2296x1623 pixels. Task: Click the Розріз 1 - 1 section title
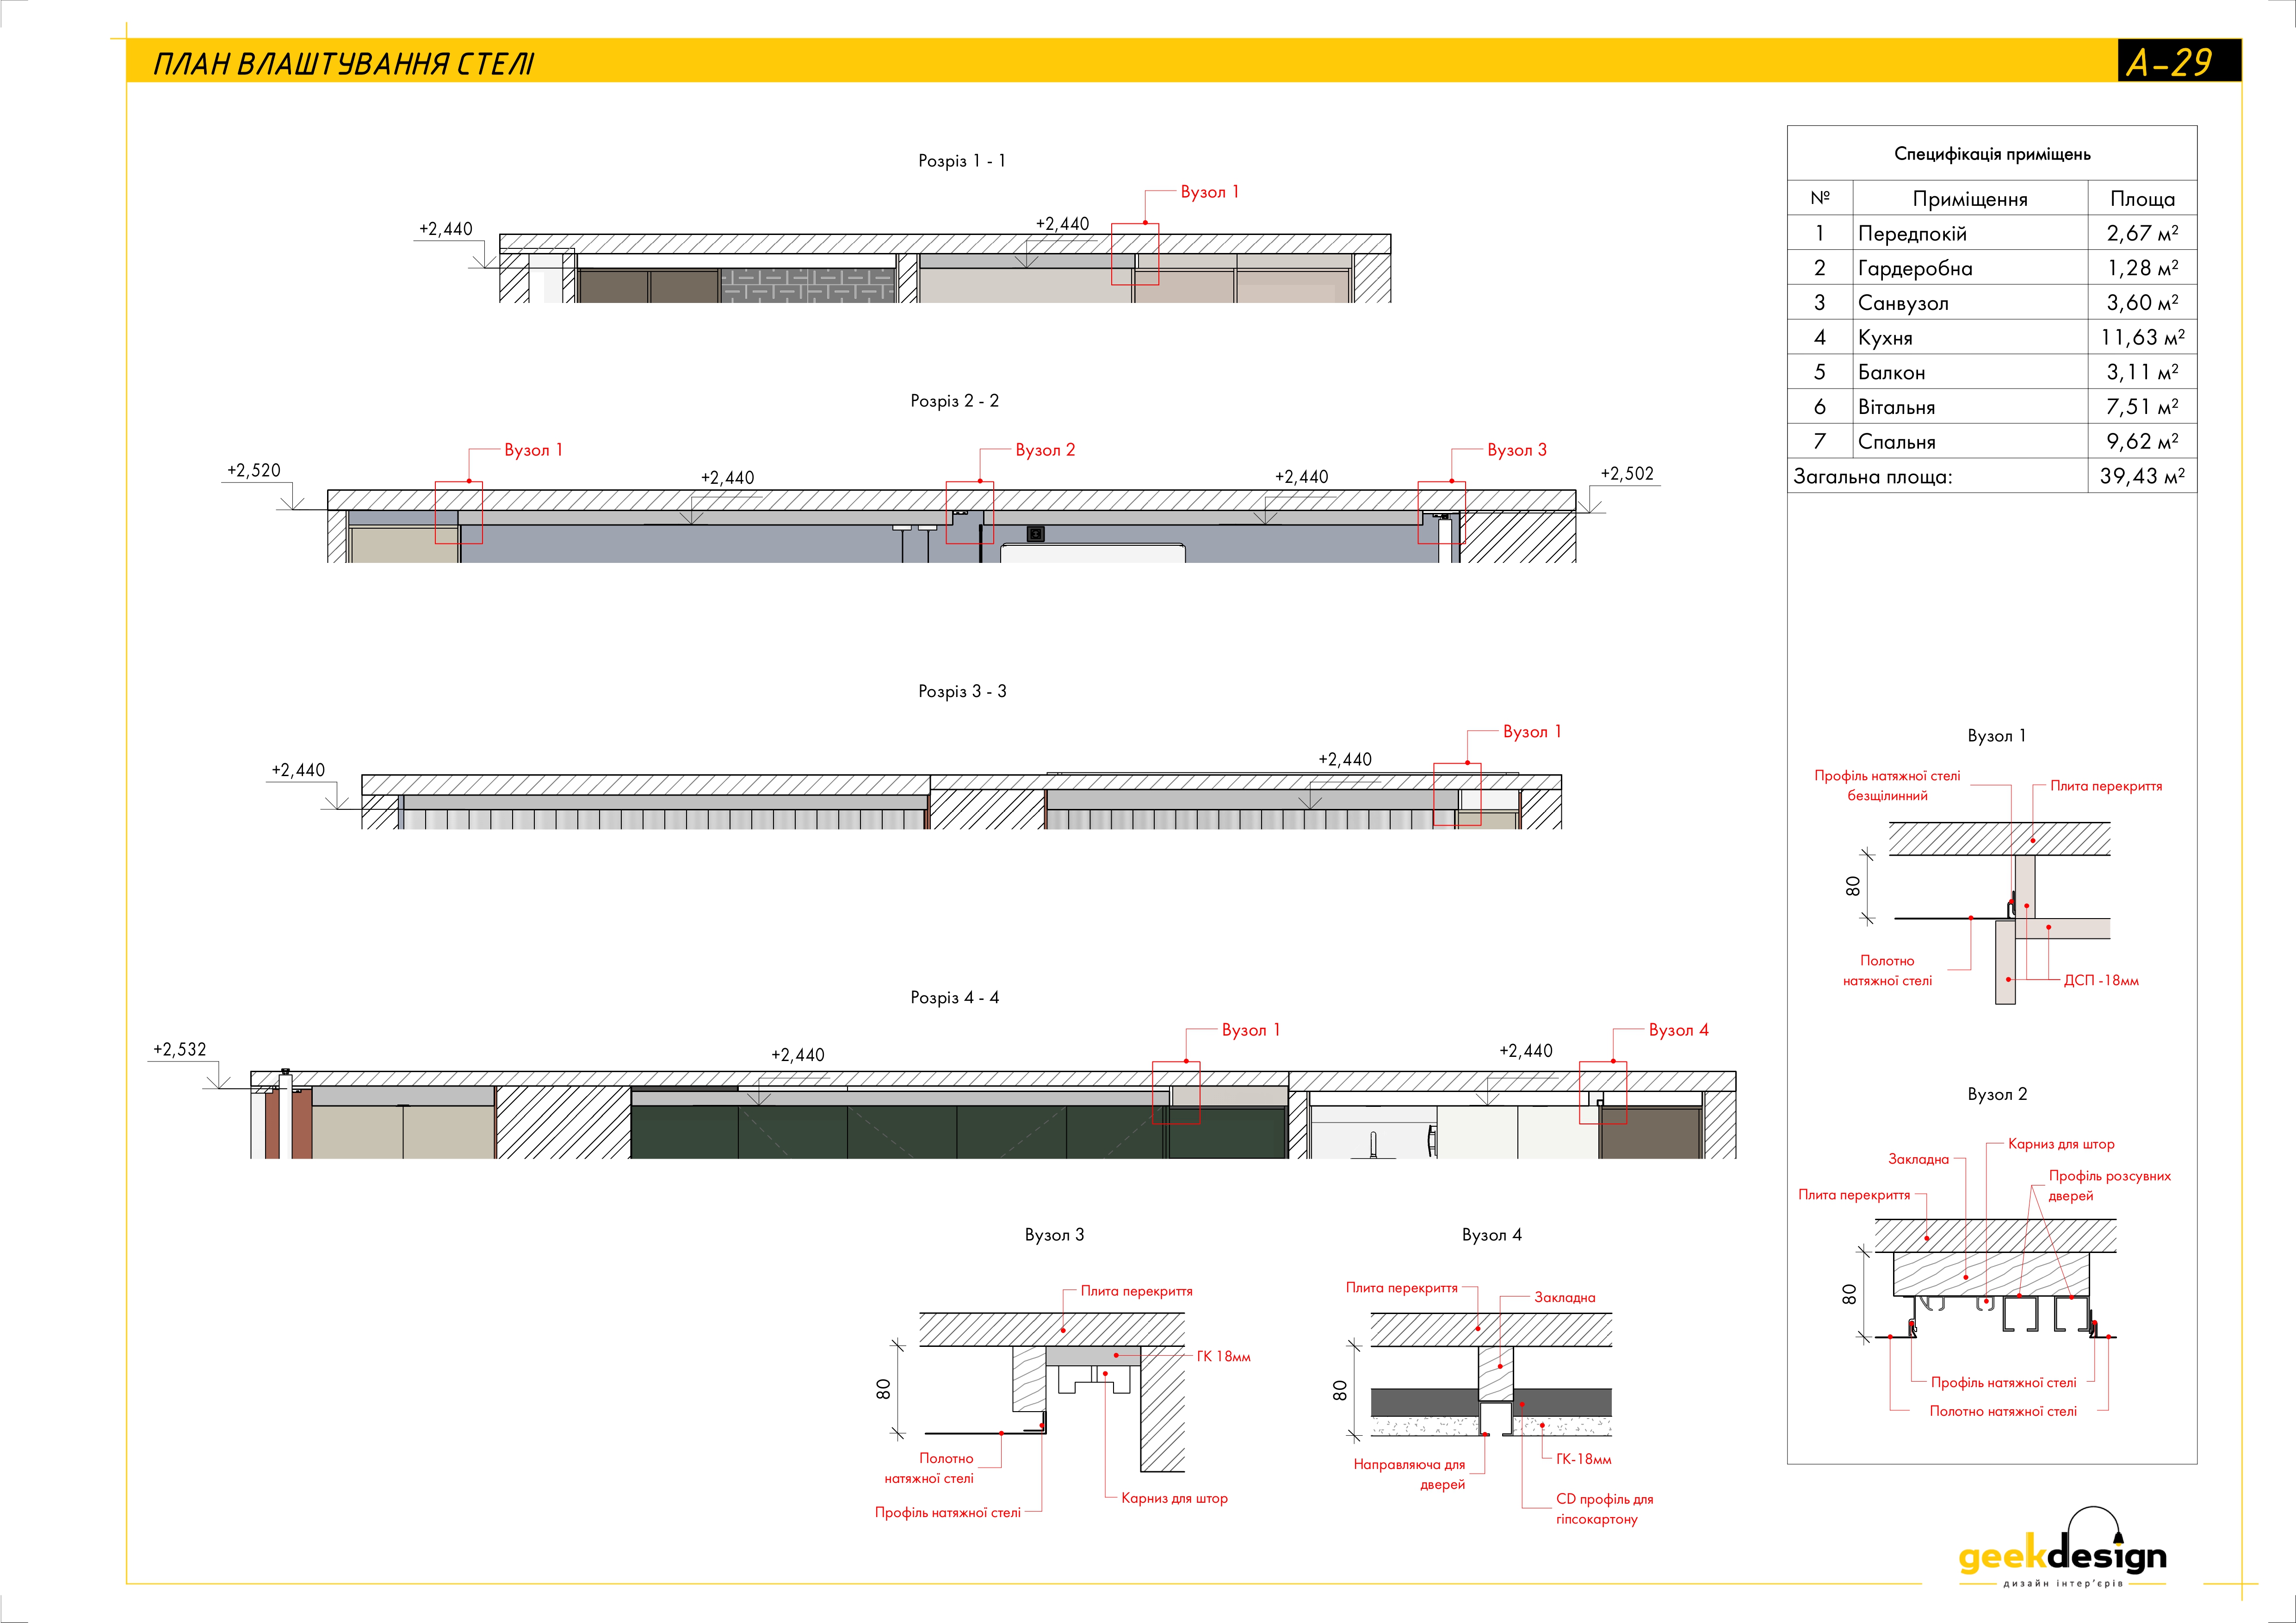pyautogui.click(x=961, y=161)
